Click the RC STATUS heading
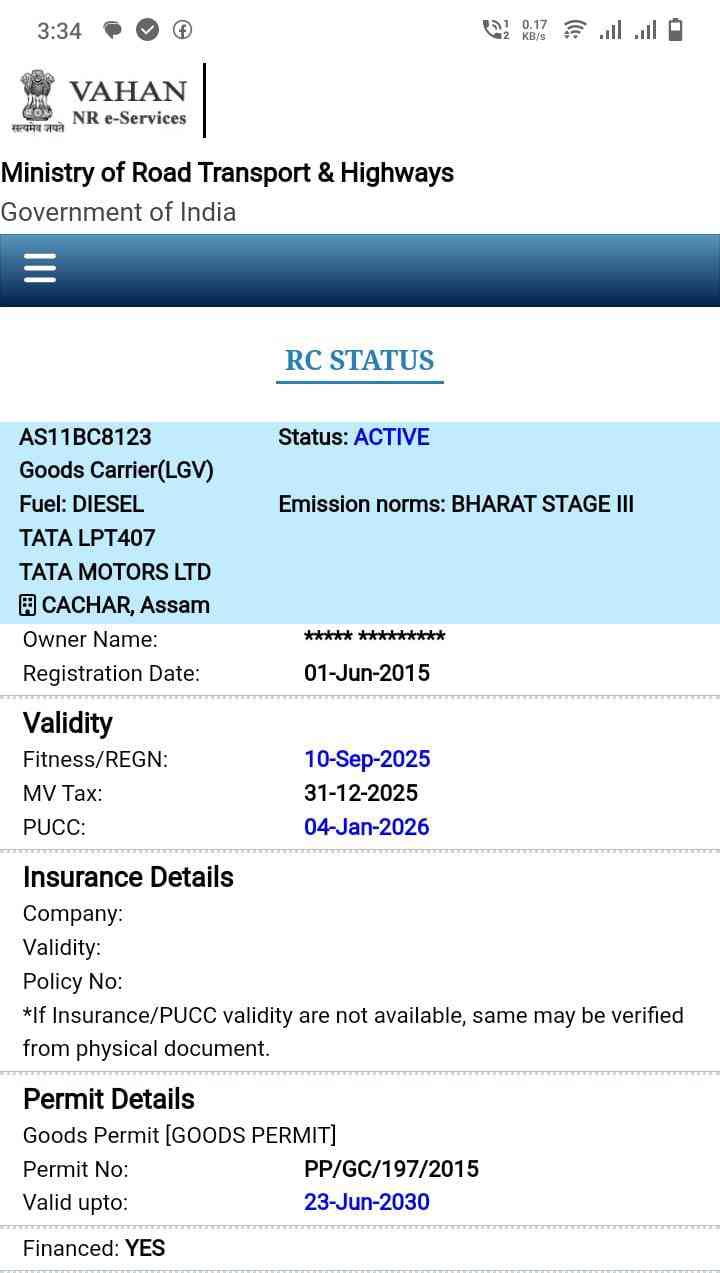This screenshot has width=720, height=1273. (359, 360)
